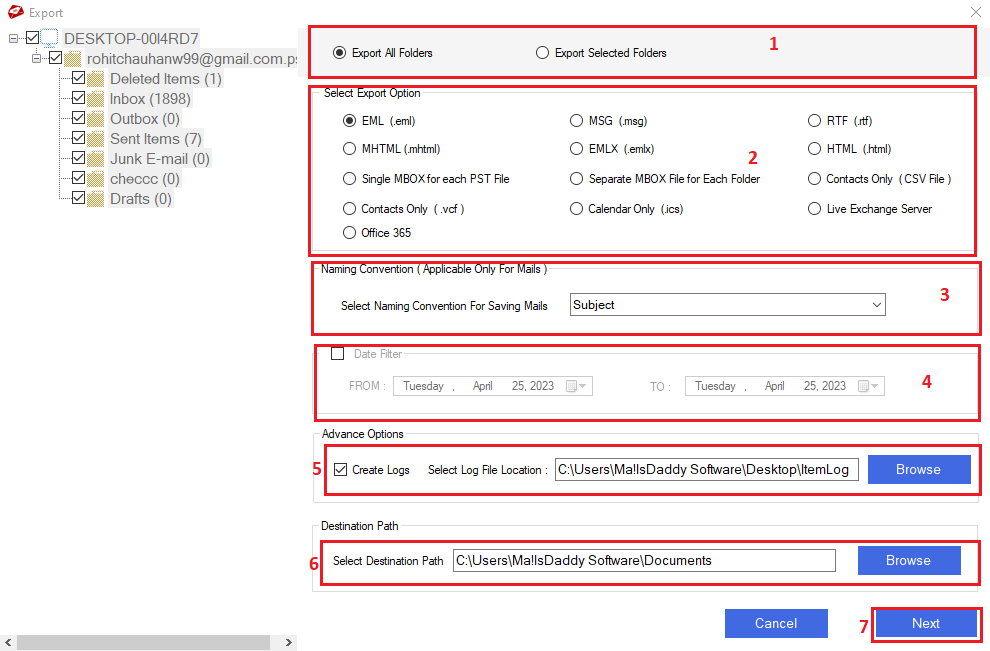The height and width of the screenshot is (651, 990).
Task: Select Export All Folders radio button
Action: [340, 53]
